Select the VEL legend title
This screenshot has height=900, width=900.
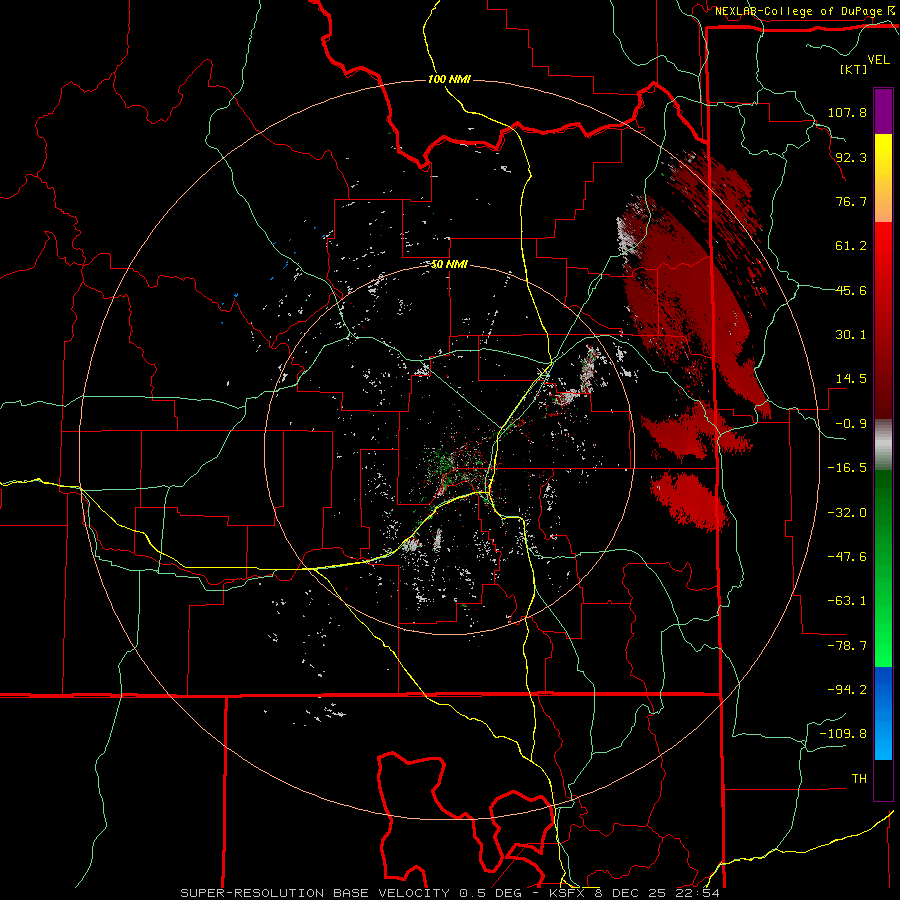(879, 59)
